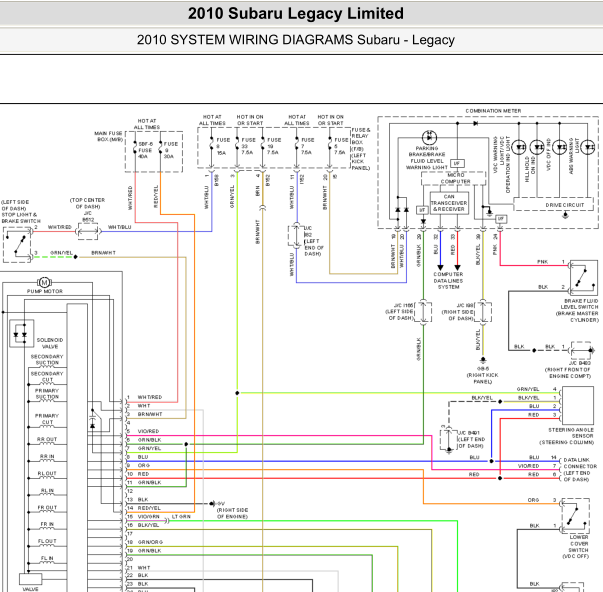Screen dimensions: 603x592
Task: Click the COMPUTER DATA LINES SYSTEM label
Action: 448,280
